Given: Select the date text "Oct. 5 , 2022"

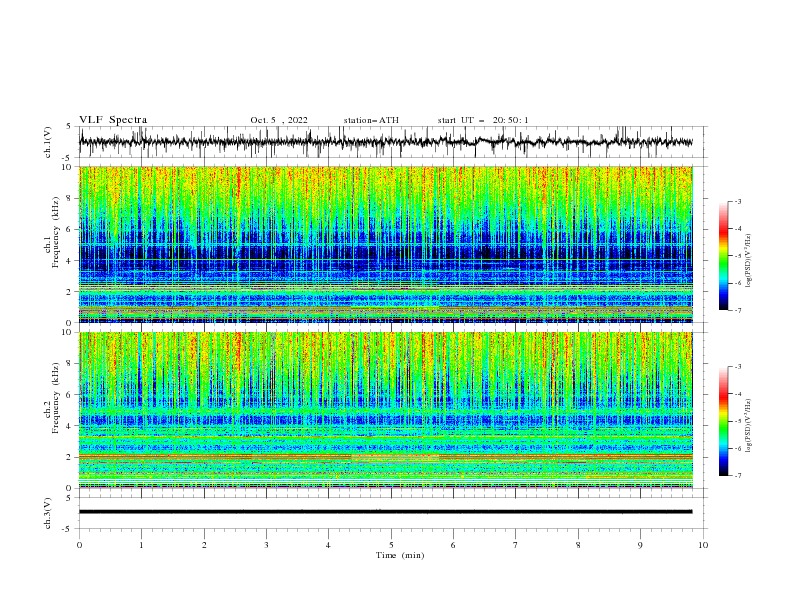Looking at the screenshot, I should coord(279,120).
